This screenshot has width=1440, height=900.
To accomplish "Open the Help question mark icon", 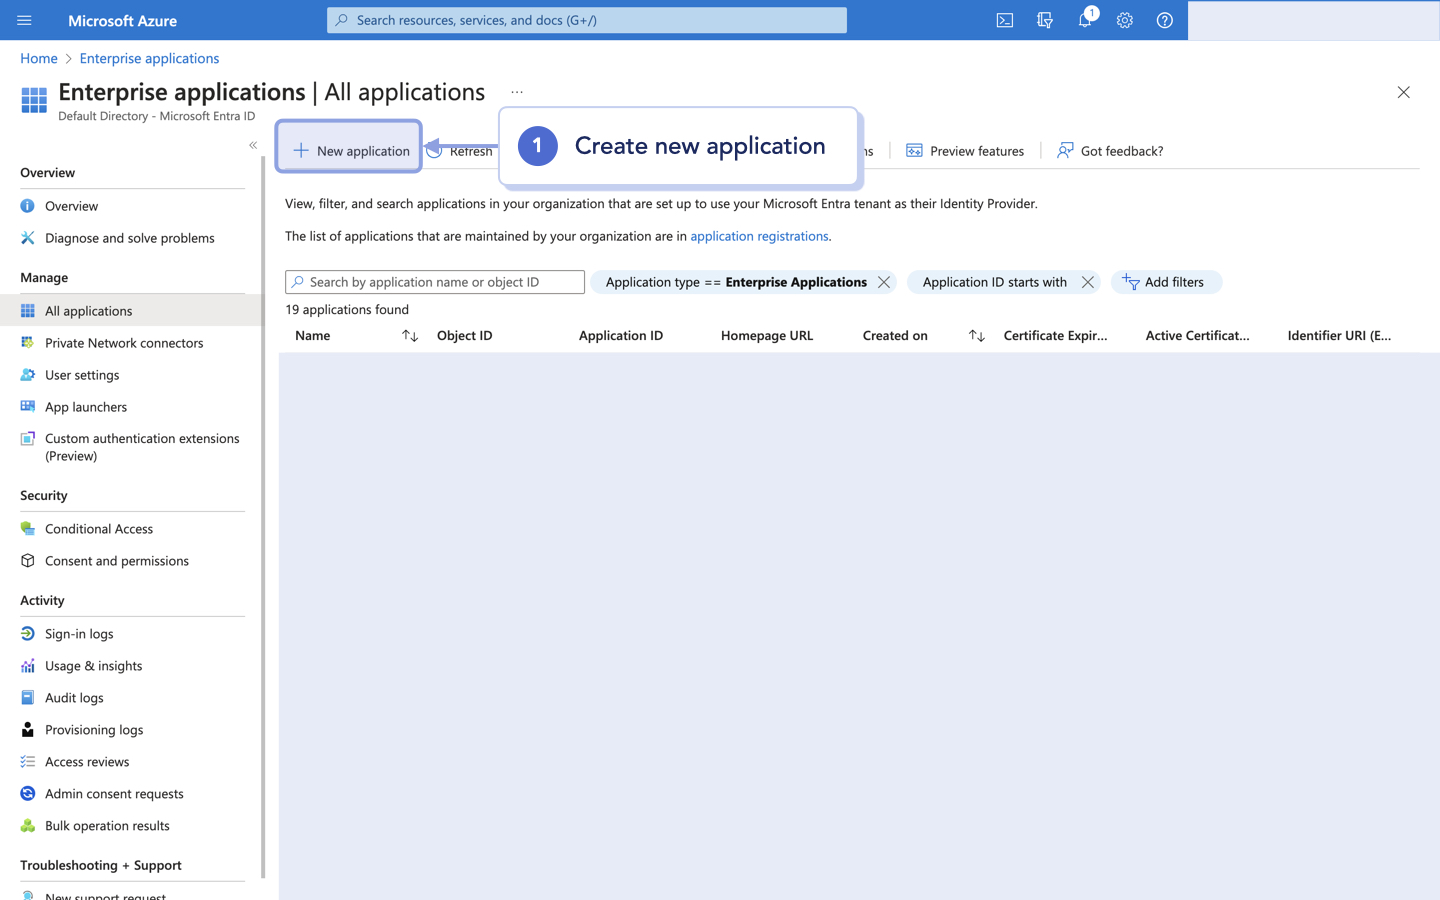I will pyautogui.click(x=1164, y=20).
